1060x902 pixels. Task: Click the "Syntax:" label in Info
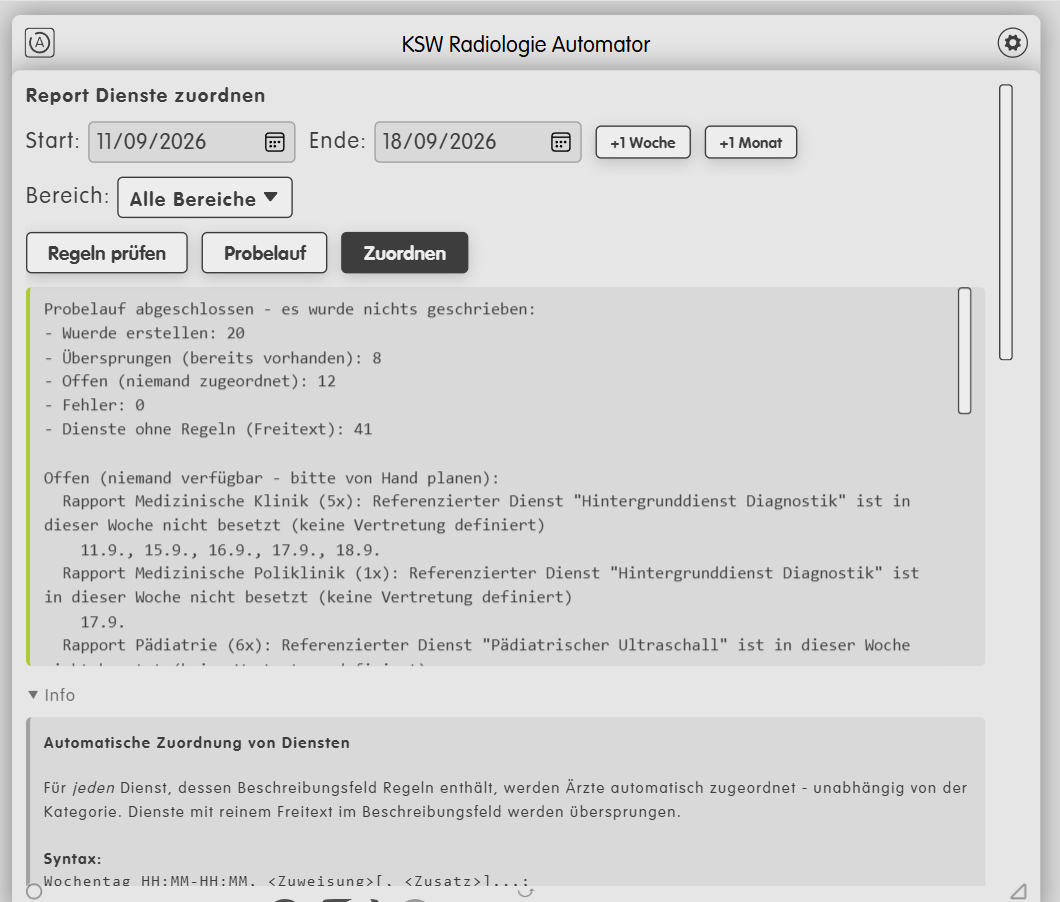72,859
